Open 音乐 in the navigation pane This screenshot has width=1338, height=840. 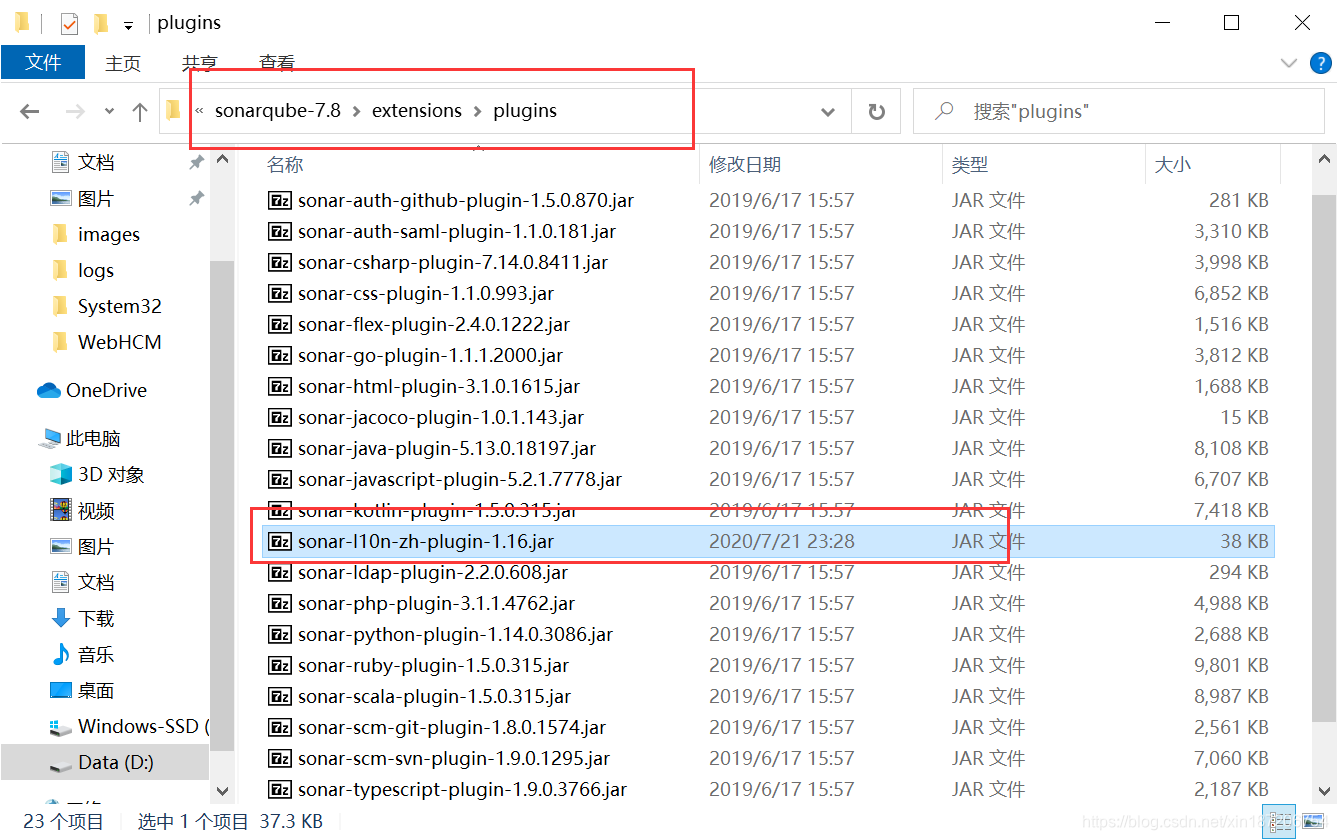click(x=96, y=654)
